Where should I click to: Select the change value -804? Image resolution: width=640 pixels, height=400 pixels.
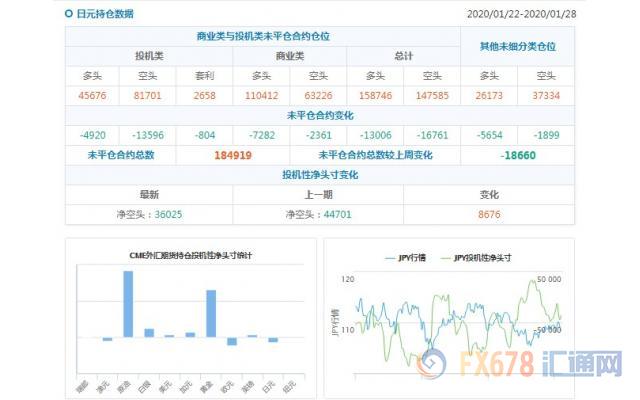click(x=205, y=136)
